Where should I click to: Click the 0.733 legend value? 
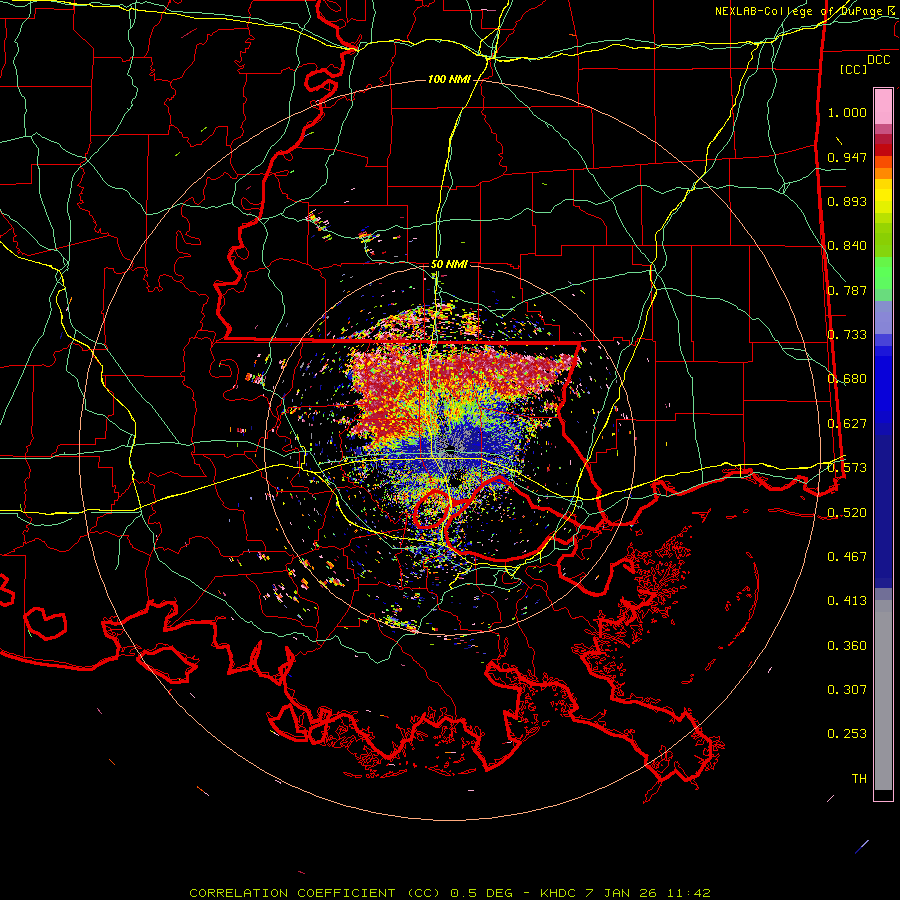(x=847, y=335)
